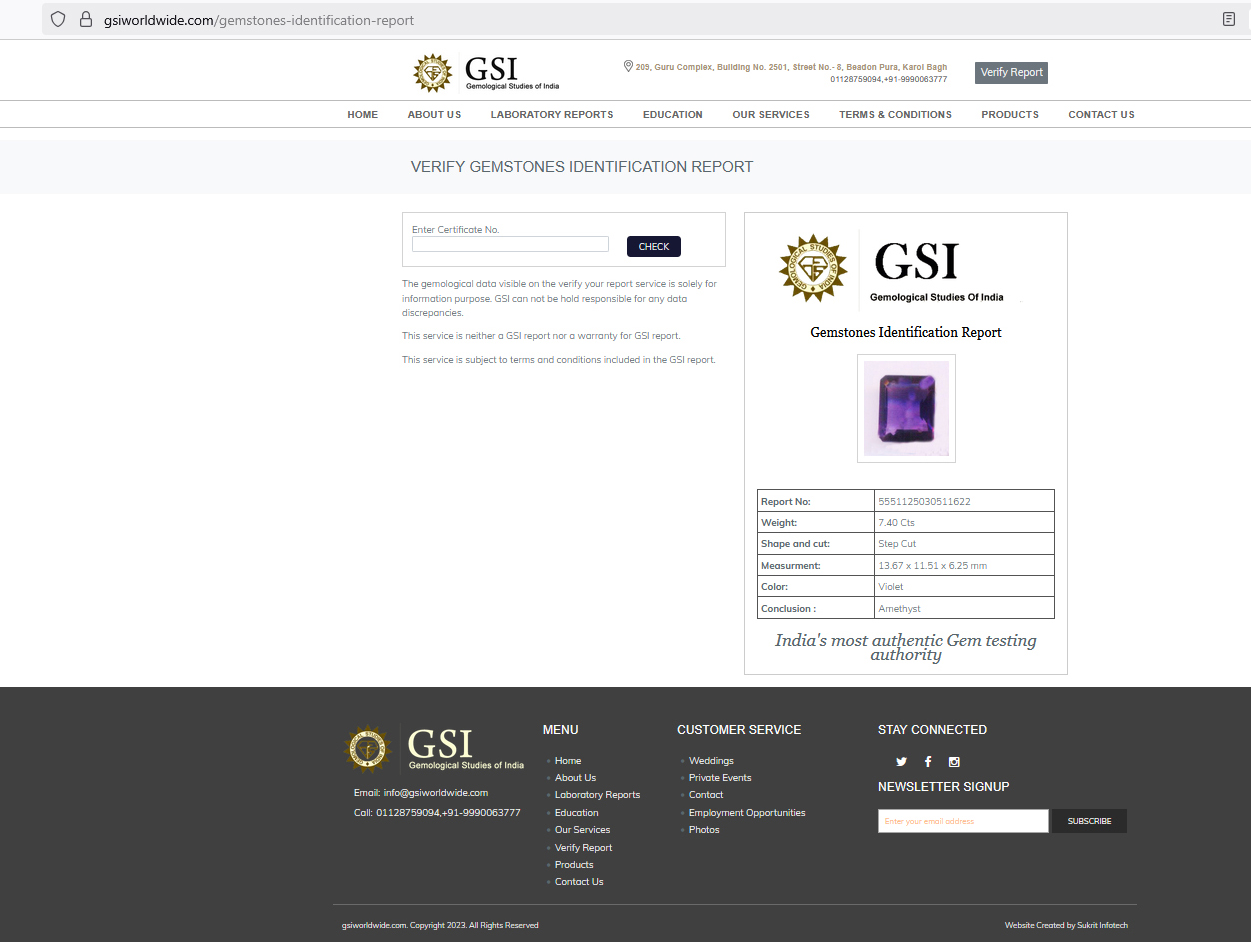
Task: Open the Instagram icon in footer
Action: [x=954, y=762]
